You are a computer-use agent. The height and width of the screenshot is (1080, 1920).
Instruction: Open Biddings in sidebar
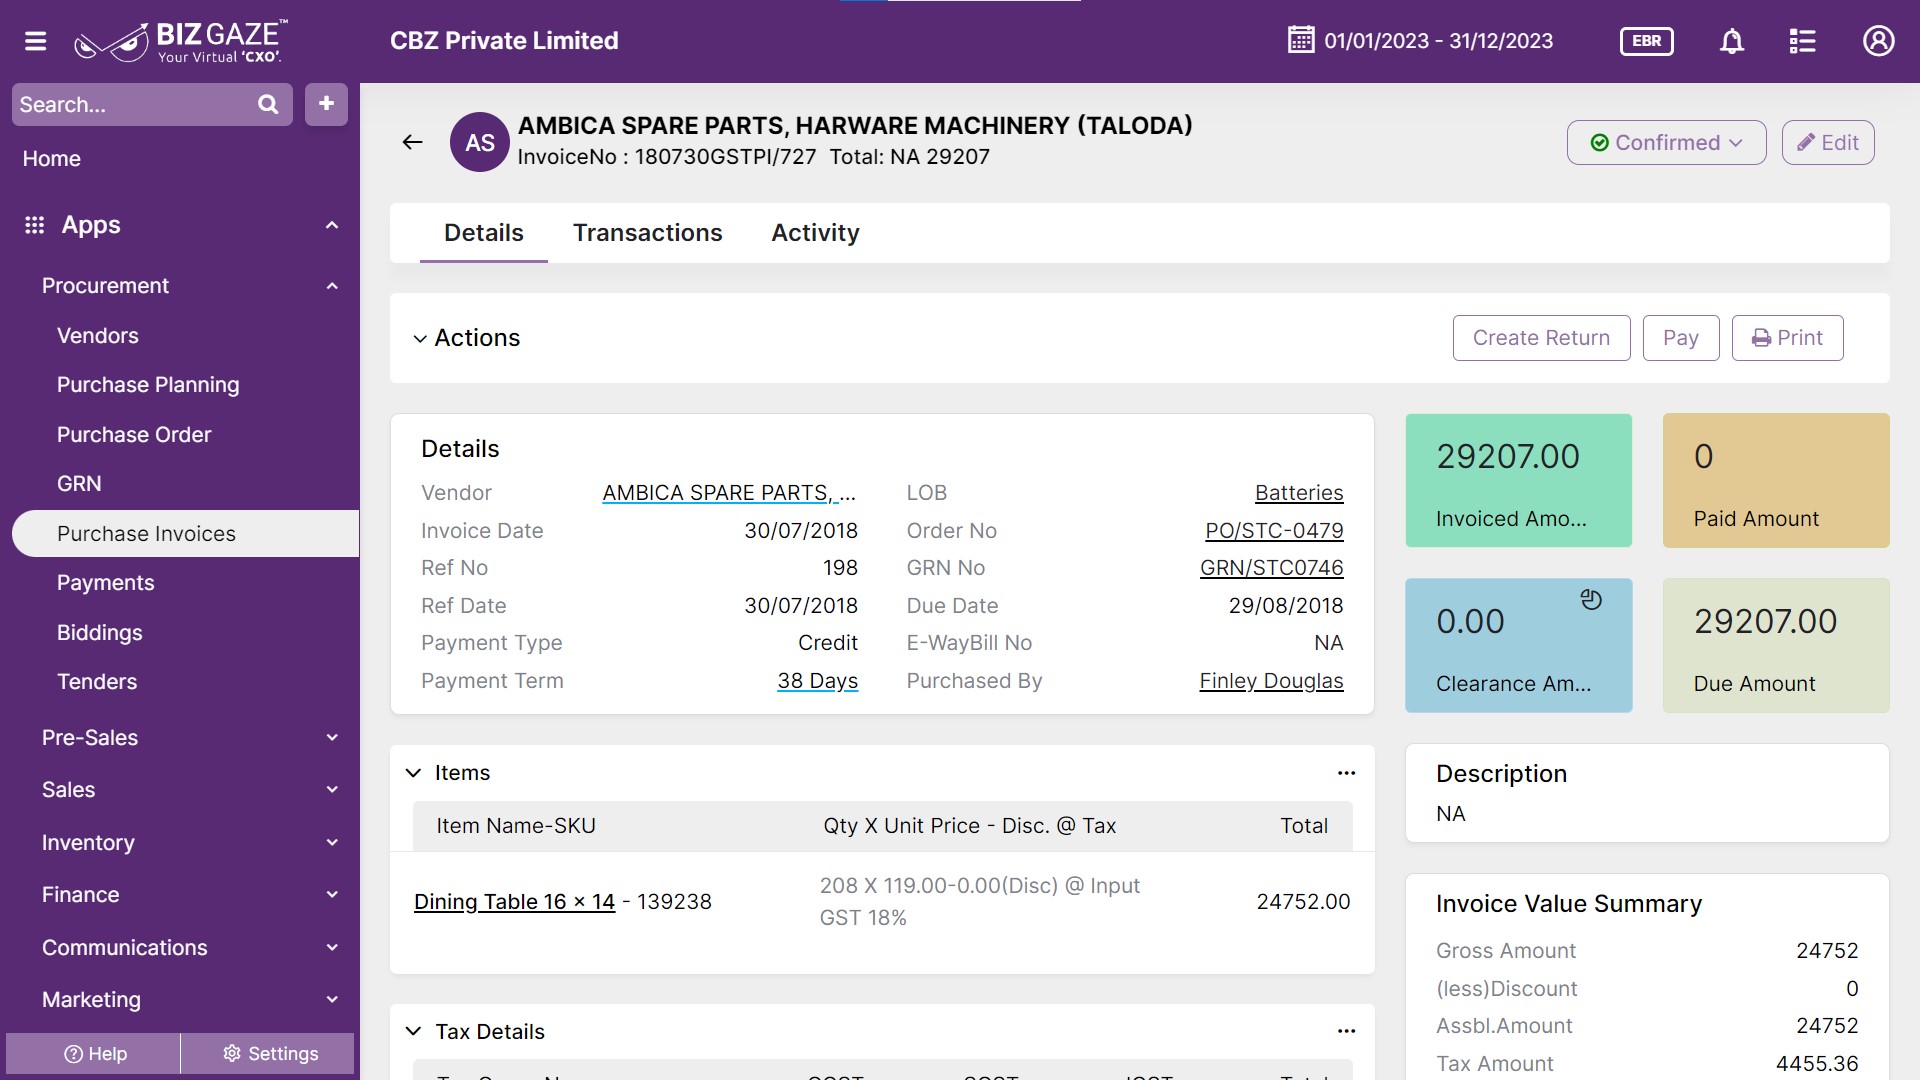tap(99, 633)
